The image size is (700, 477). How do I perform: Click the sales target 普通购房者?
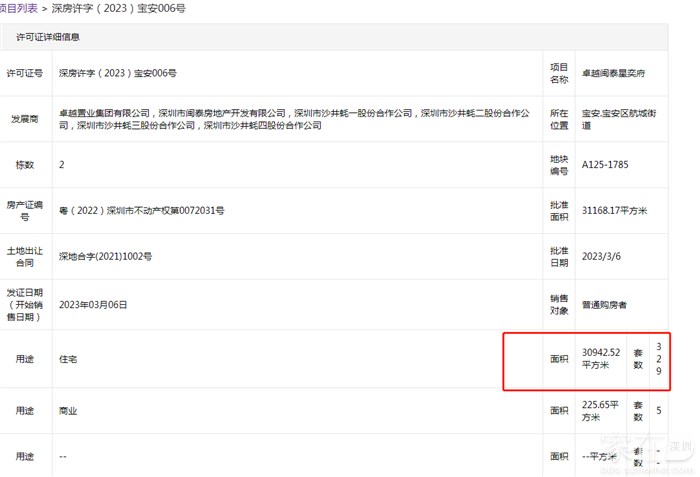coord(606,303)
